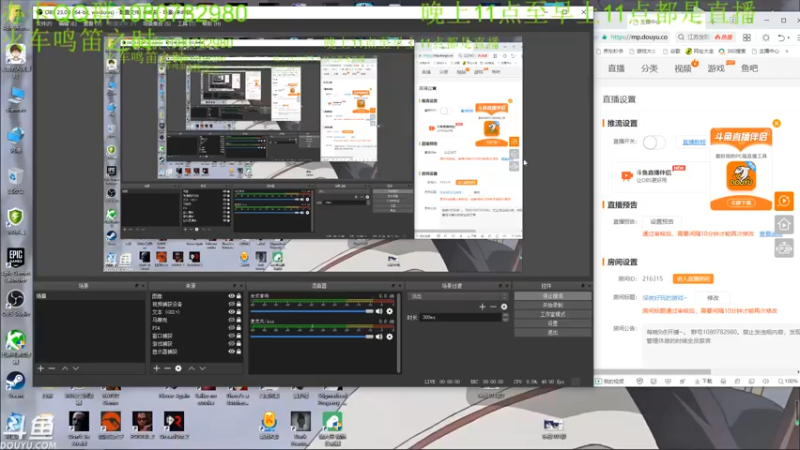Toggle visibility of 视频捕获设备 source

pos(231,304)
